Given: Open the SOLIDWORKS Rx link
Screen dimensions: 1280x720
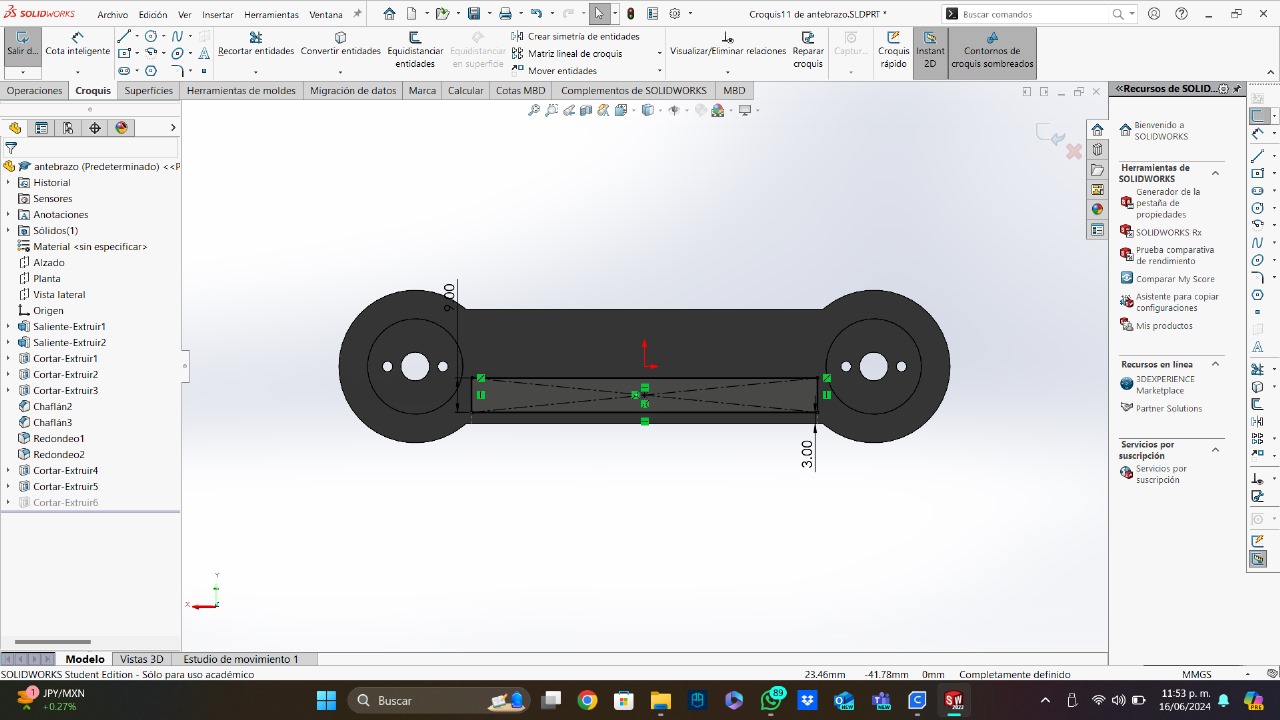Looking at the screenshot, I should [1160, 232].
